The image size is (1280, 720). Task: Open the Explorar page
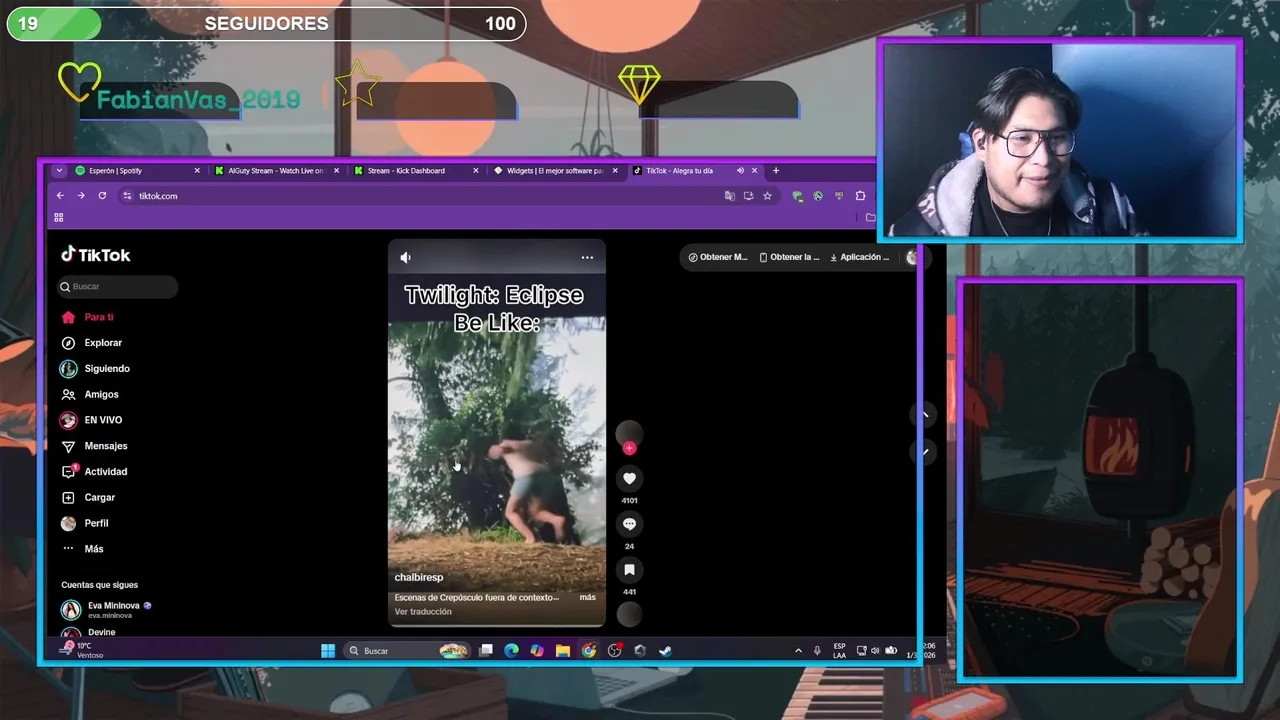pyautogui.click(x=103, y=343)
